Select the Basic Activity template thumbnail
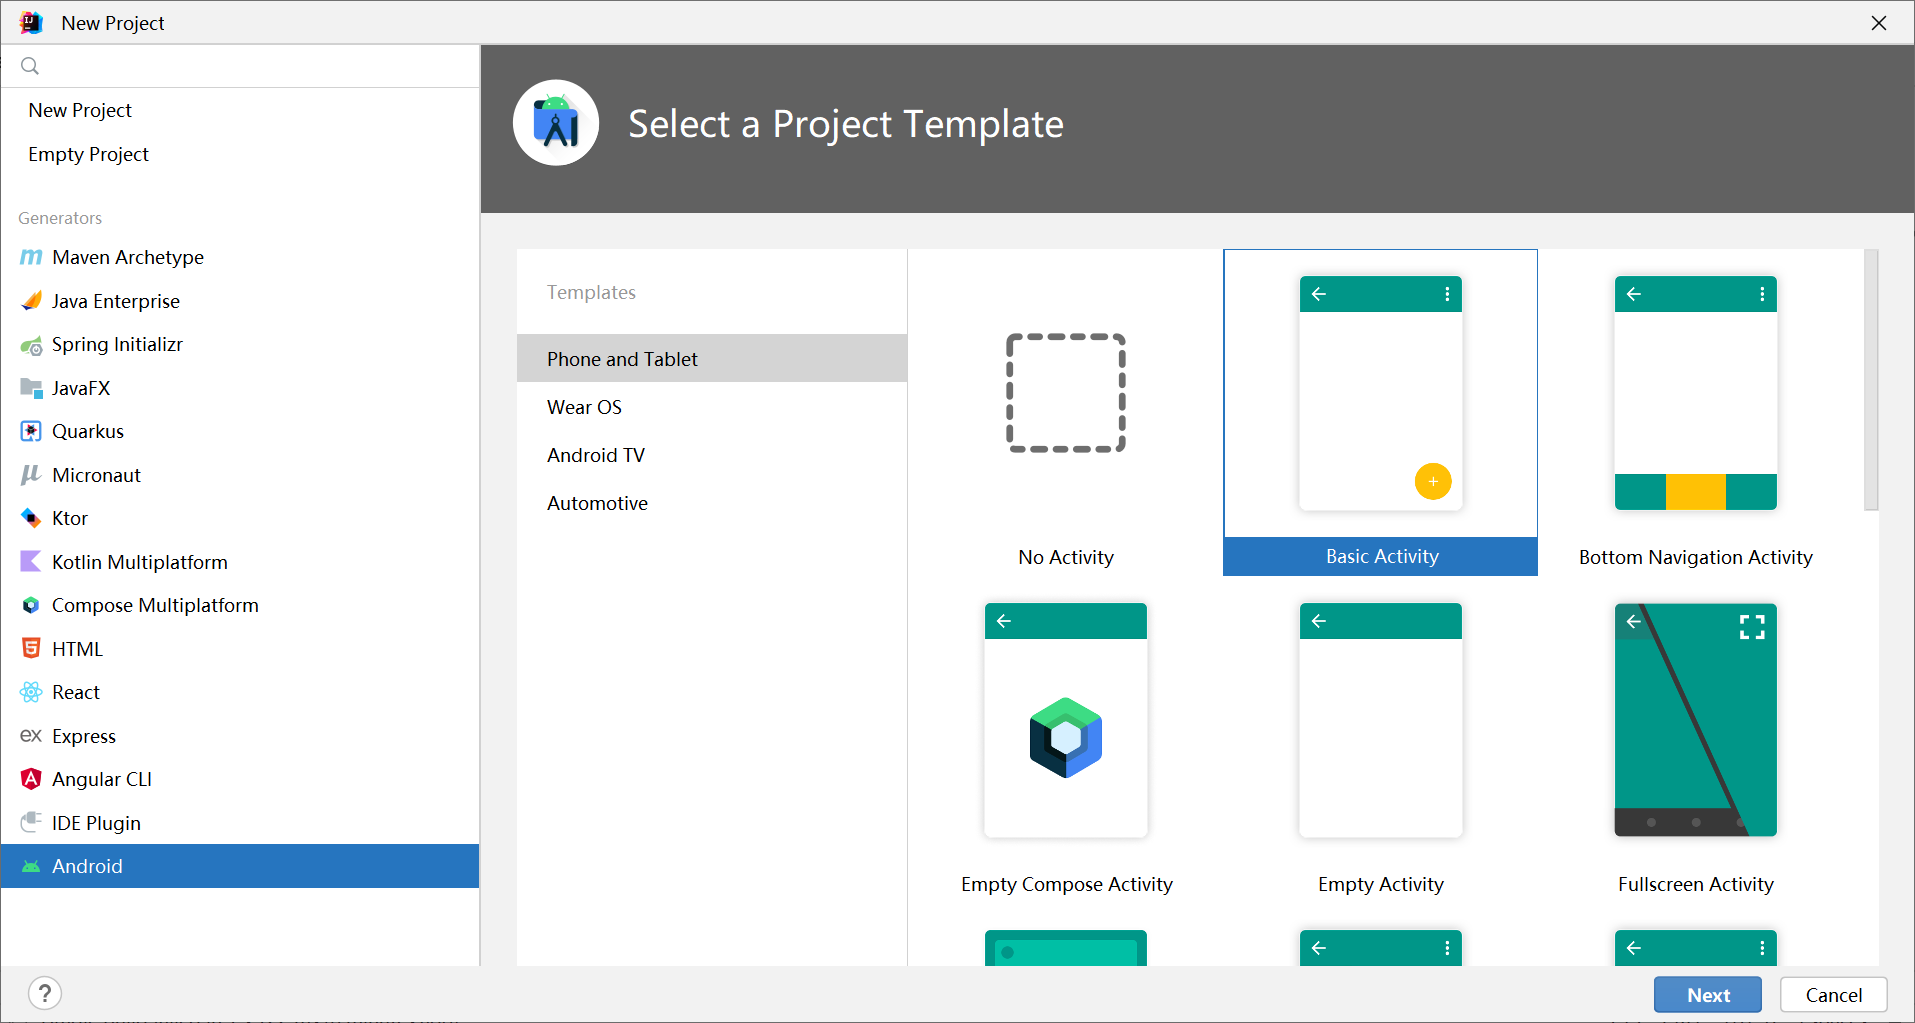Screen dimensions: 1915x1023 [x=1381, y=393]
